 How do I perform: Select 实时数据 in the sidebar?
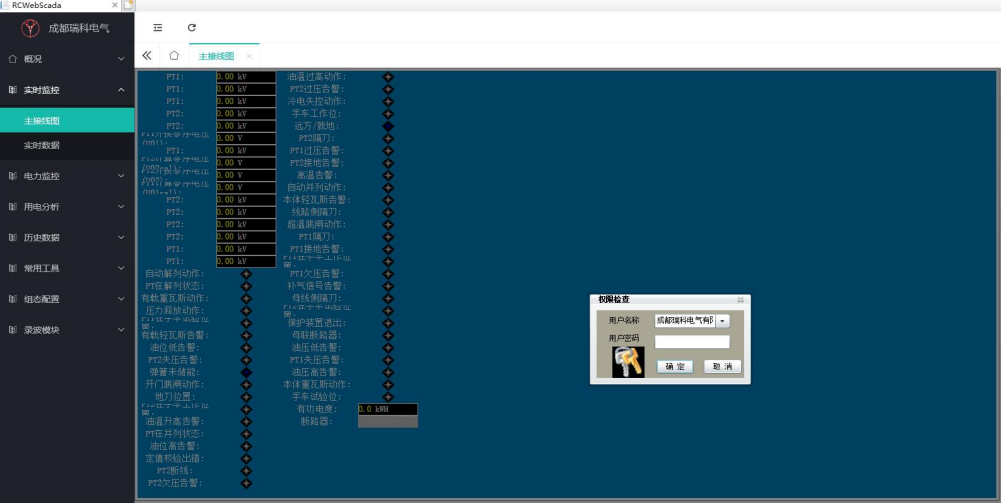42,146
